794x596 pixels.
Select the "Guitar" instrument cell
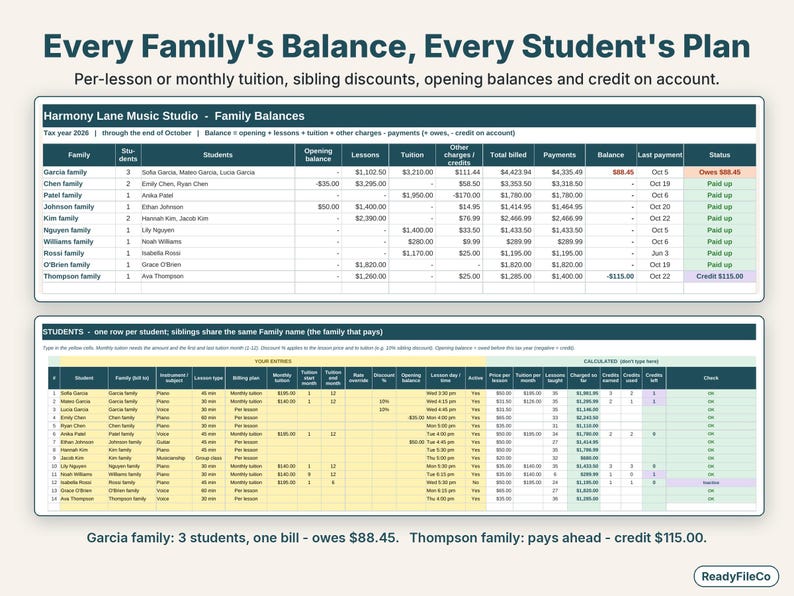click(174, 442)
